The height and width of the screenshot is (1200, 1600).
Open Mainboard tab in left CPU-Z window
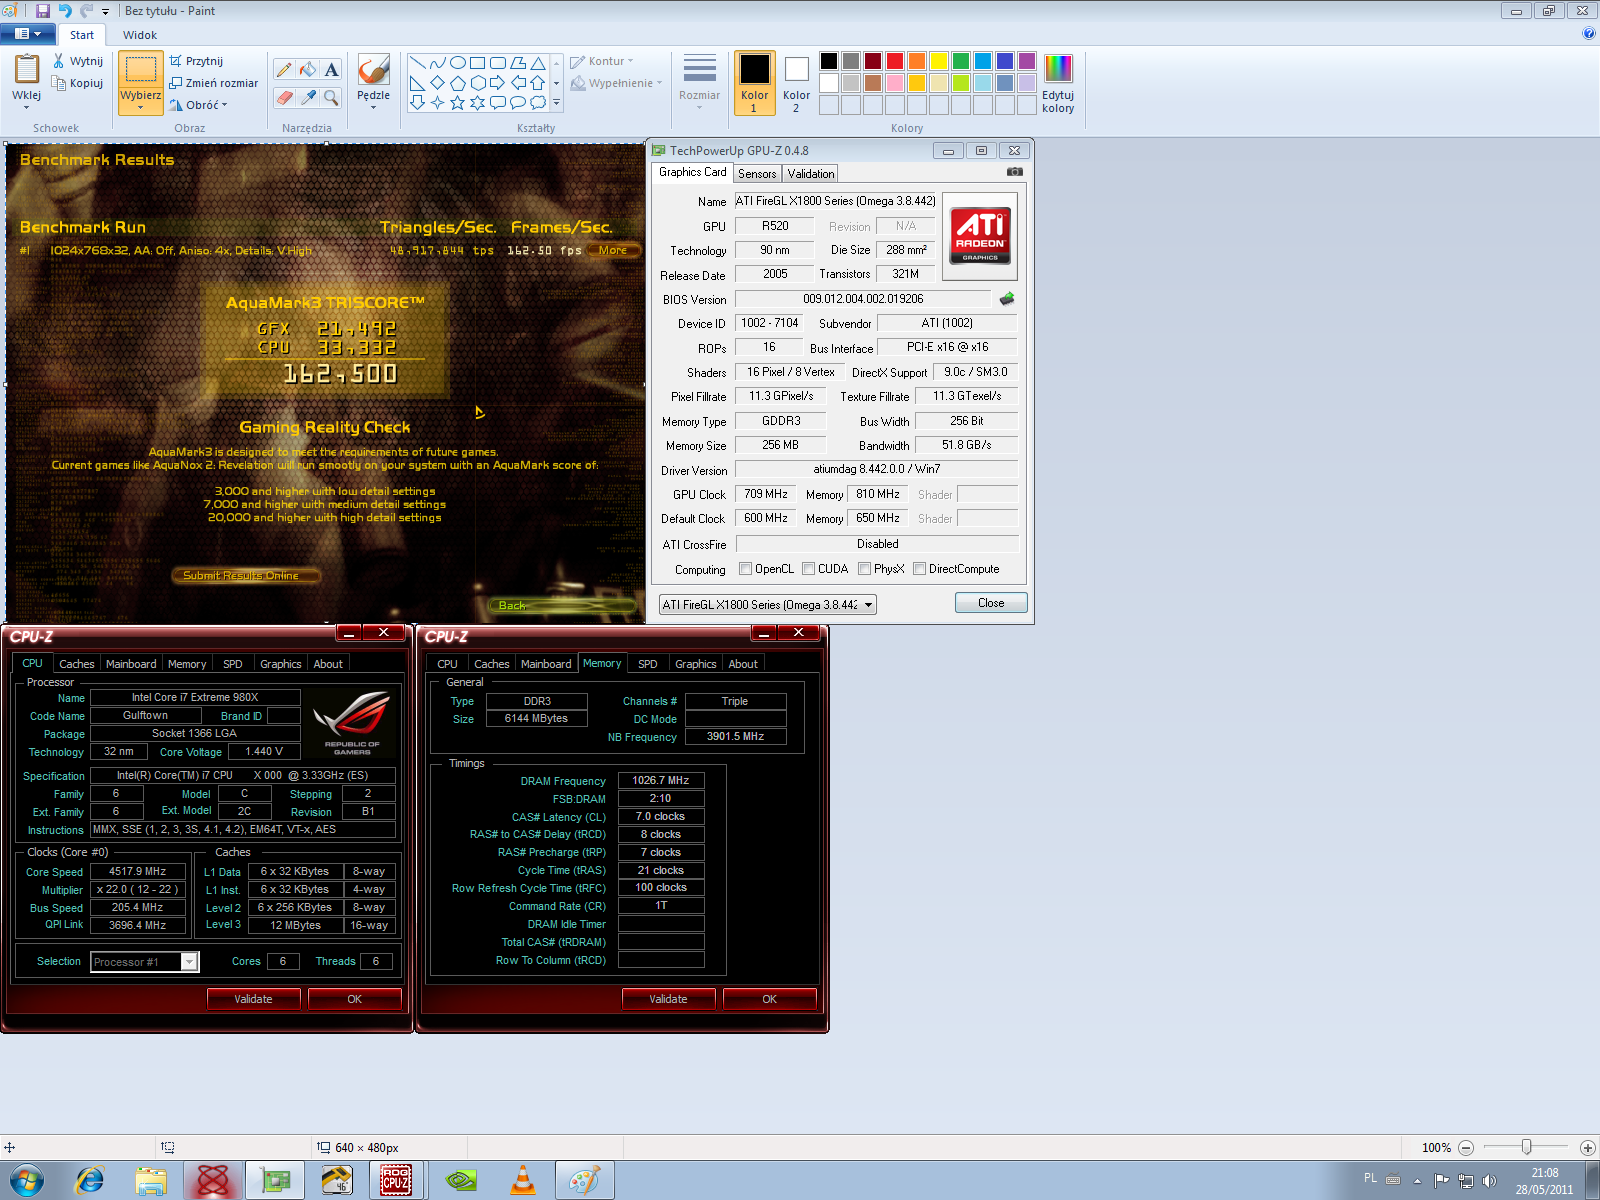coord(131,664)
